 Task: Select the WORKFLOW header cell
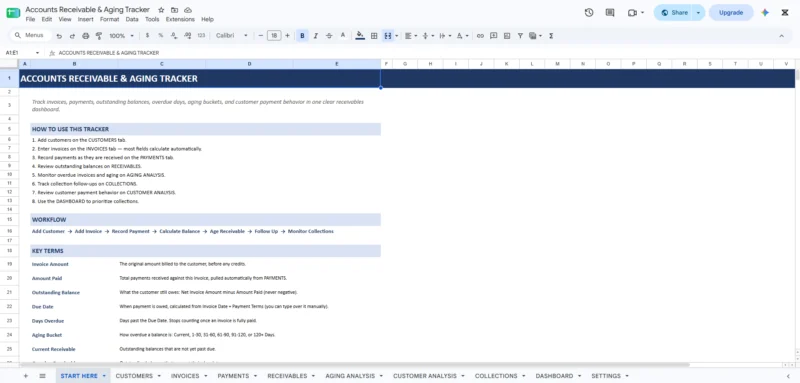pyautogui.click(x=206, y=220)
